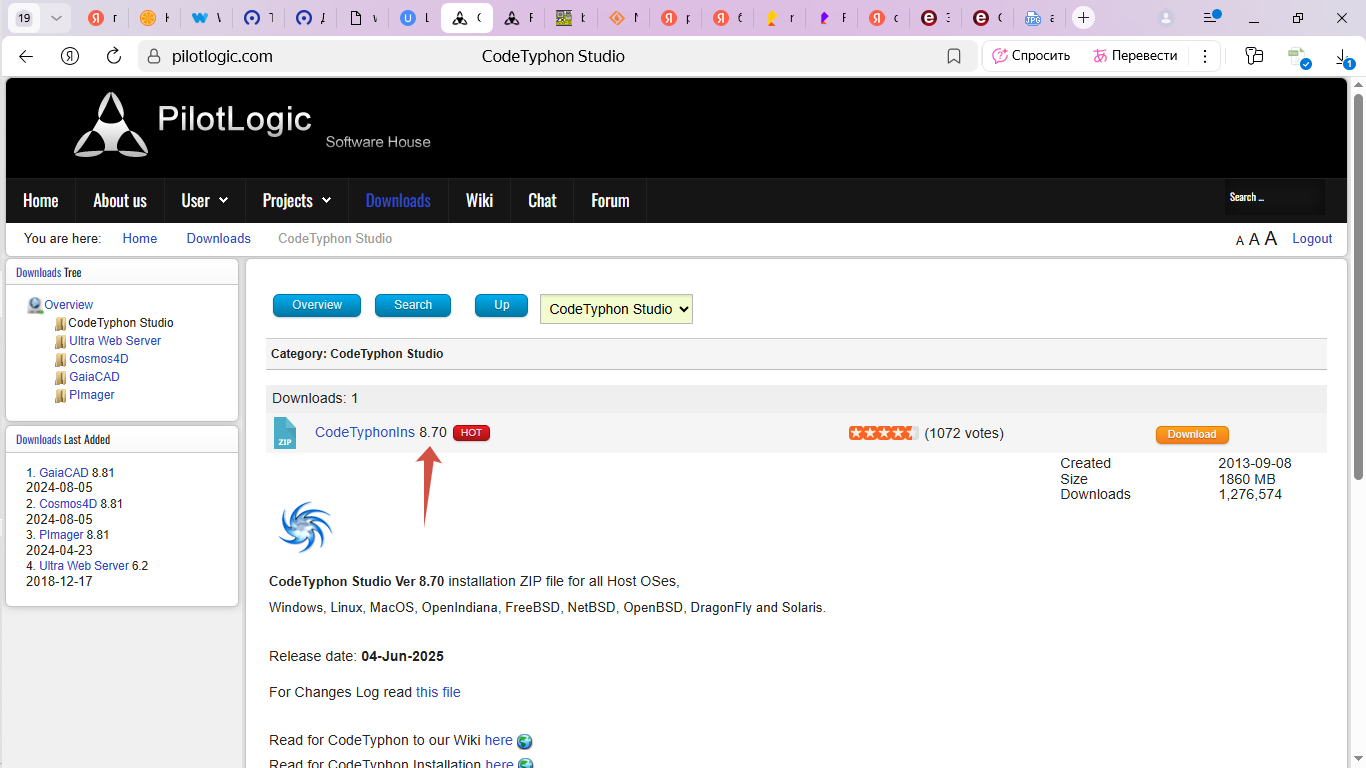Open GaiaCAD 8.81 in Last Added list

coord(63,473)
